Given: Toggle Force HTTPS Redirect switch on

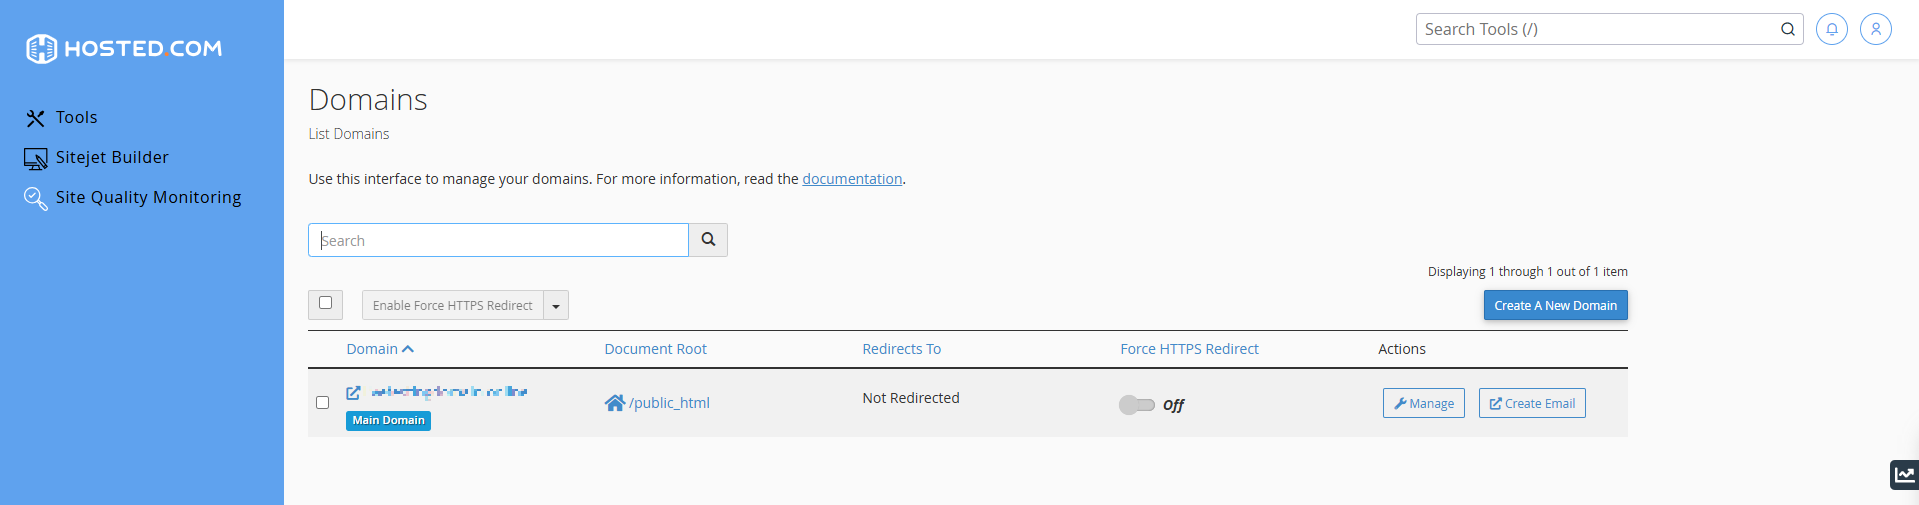Looking at the screenshot, I should [x=1136, y=404].
